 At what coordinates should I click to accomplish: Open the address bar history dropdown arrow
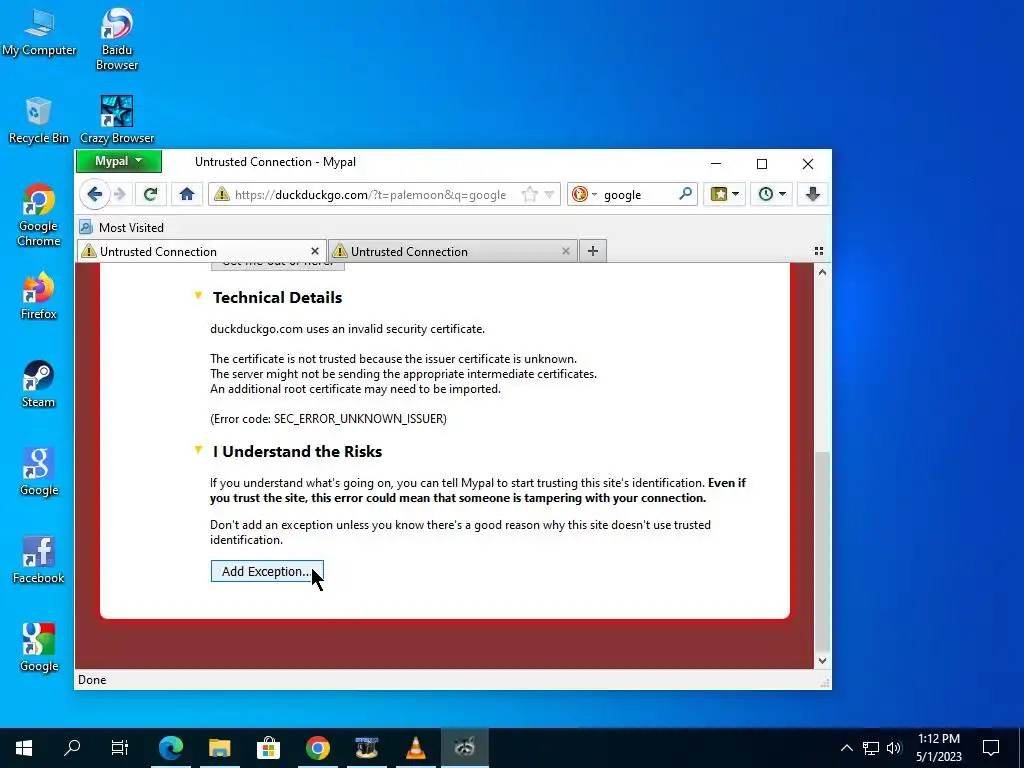pyautogui.click(x=549, y=194)
